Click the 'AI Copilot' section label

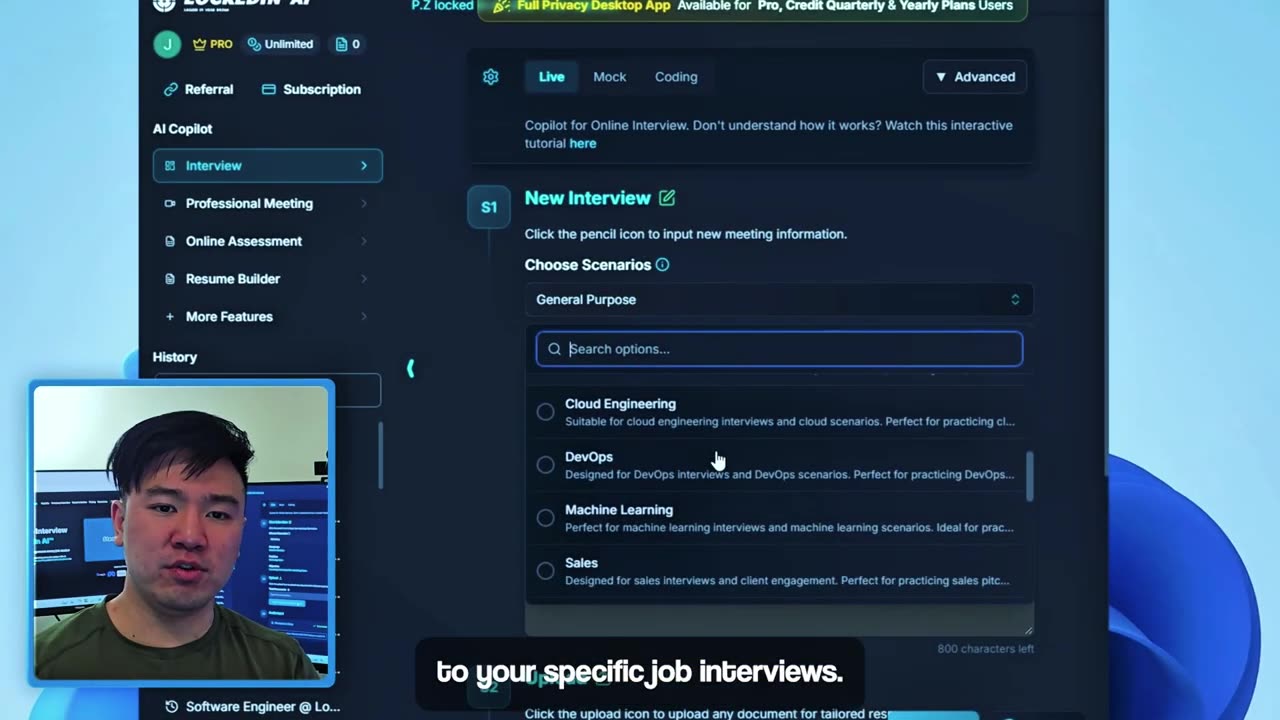coord(182,129)
